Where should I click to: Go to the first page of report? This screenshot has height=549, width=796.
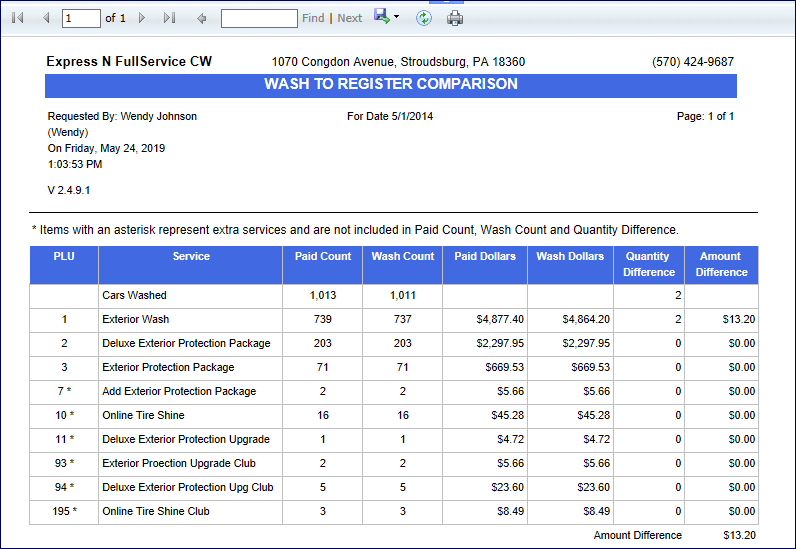[x=17, y=18]
